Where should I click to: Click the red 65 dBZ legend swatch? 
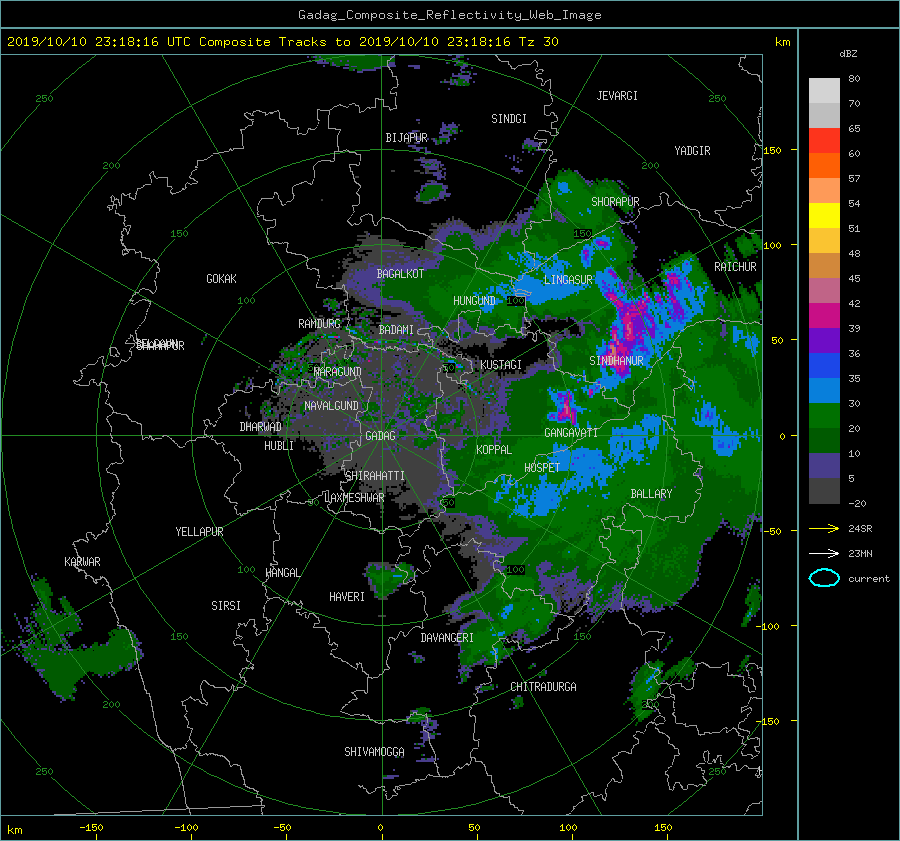[824, 140]
